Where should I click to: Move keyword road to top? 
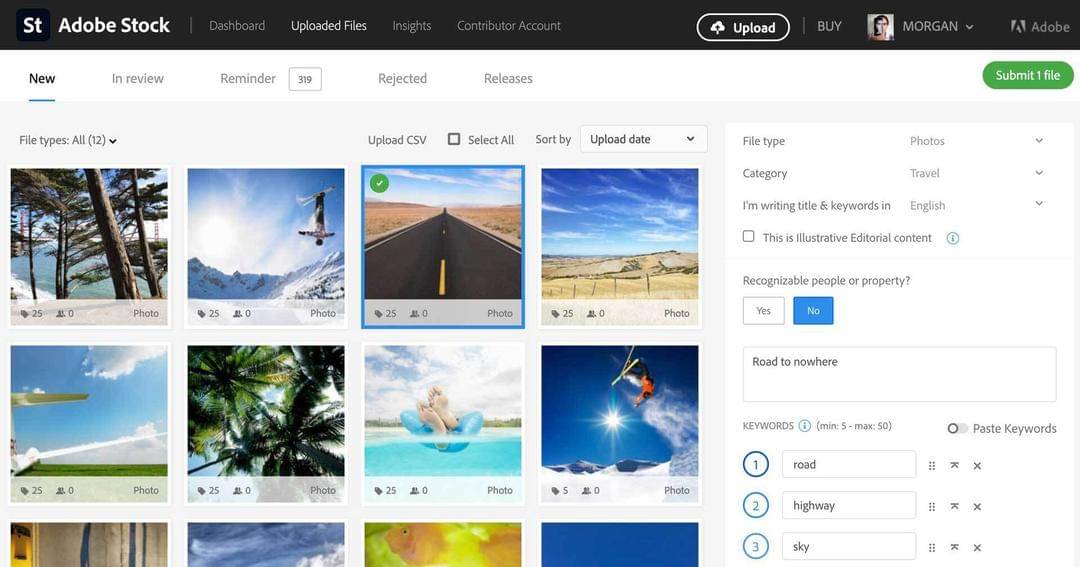955,466
